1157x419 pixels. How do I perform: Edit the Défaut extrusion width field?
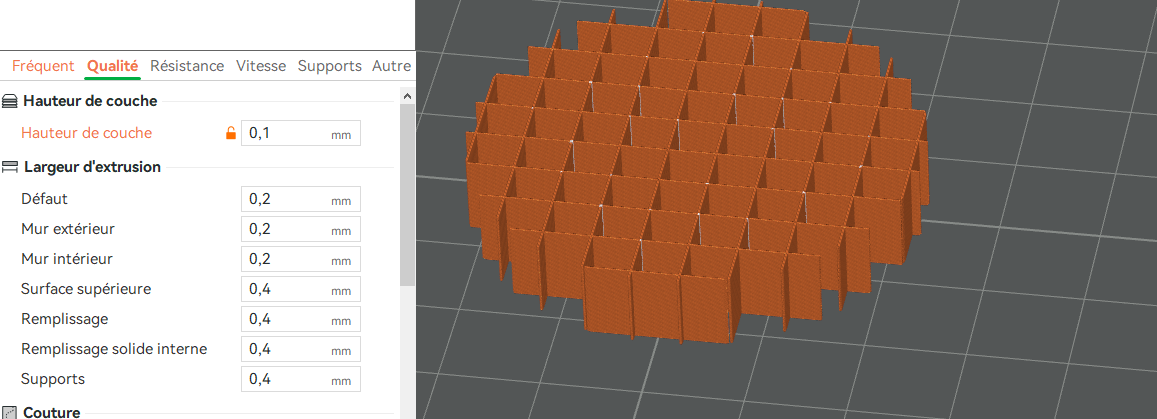tap(301, 199)
